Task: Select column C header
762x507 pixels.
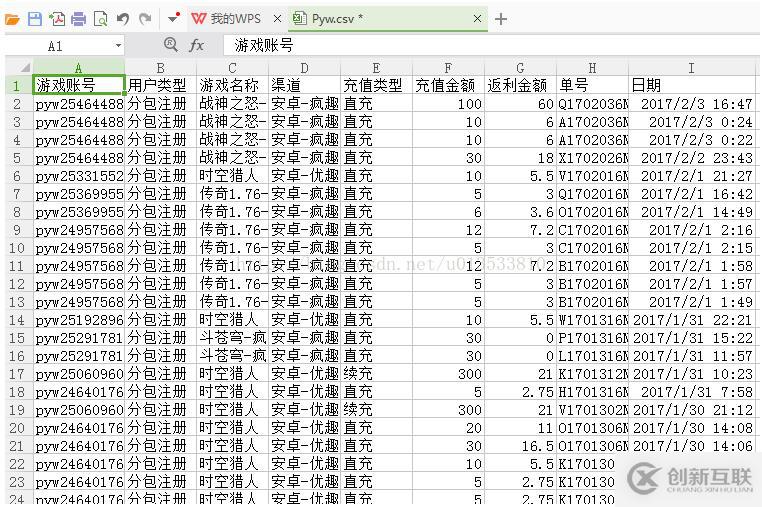Action: 232,68
